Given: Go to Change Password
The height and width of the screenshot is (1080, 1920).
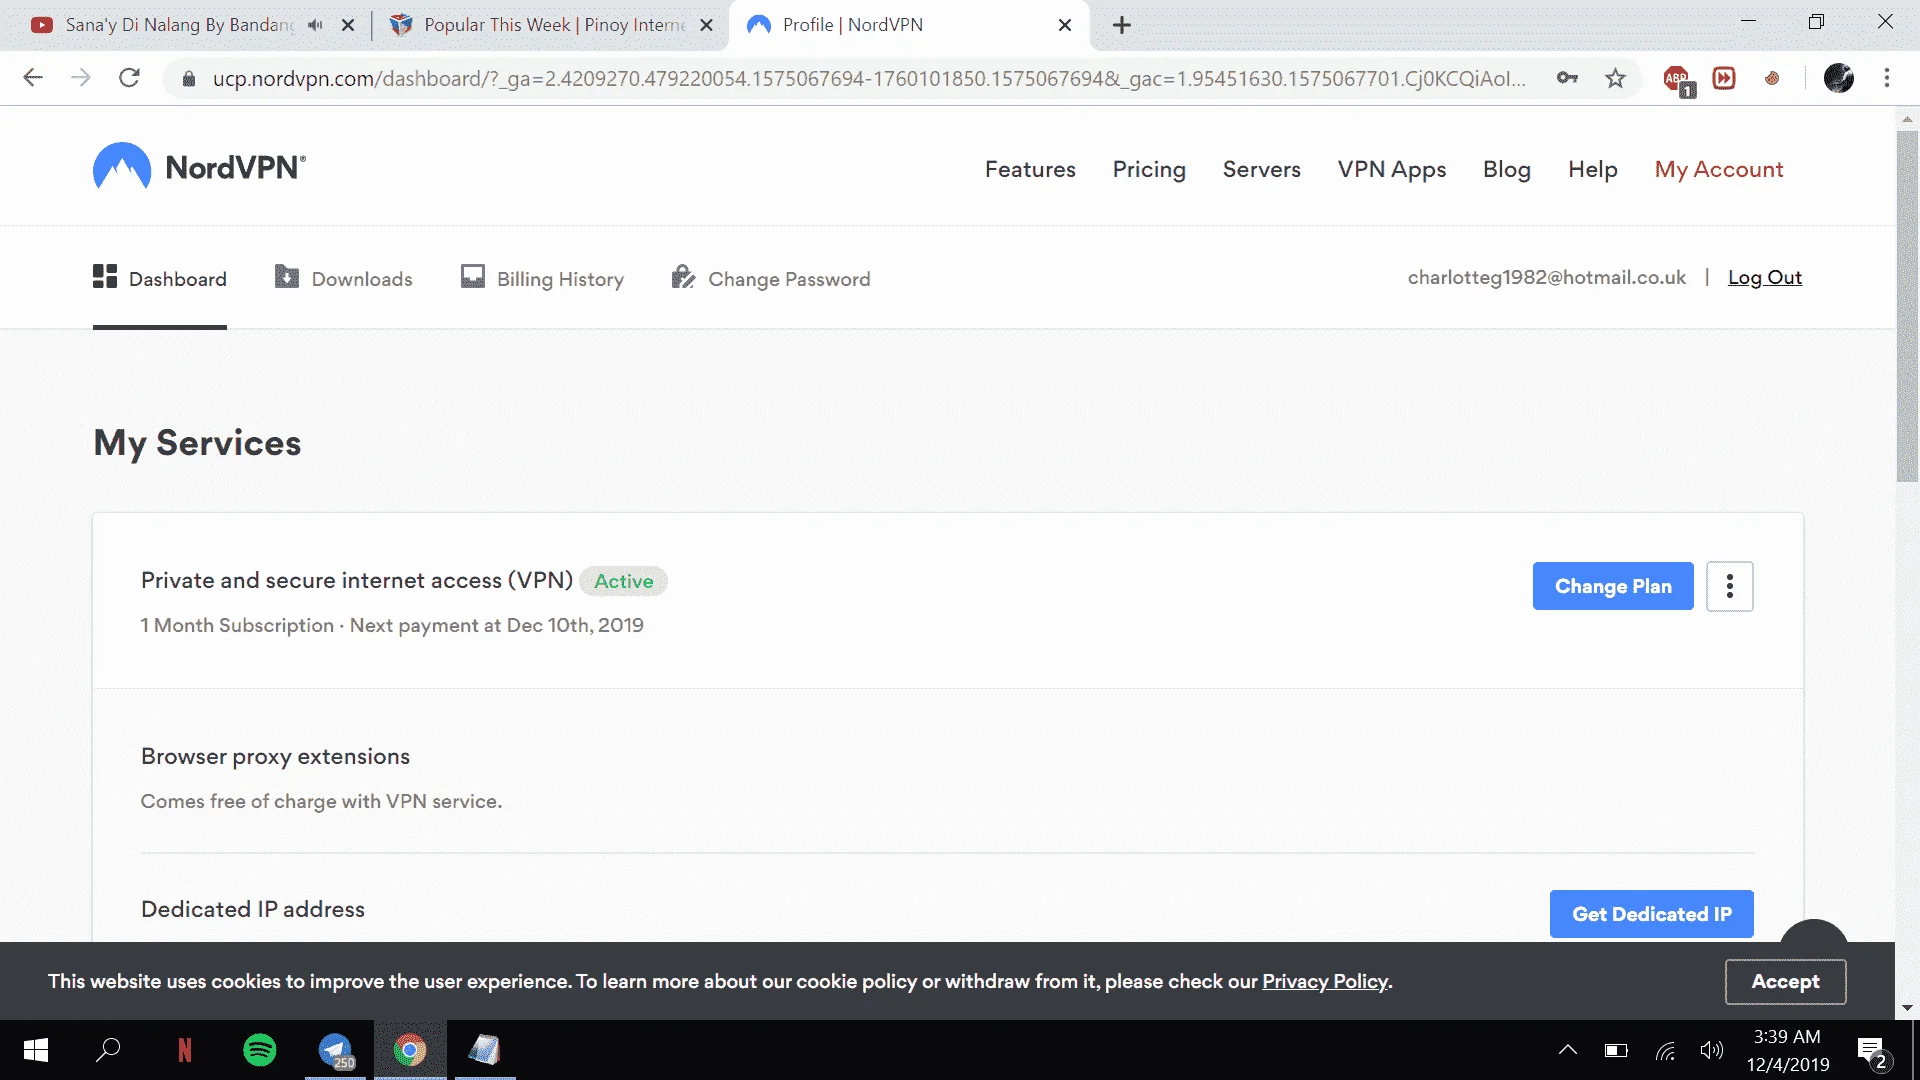Looking at the screenshot, I should pyautogui.click(x=771, y=278).
